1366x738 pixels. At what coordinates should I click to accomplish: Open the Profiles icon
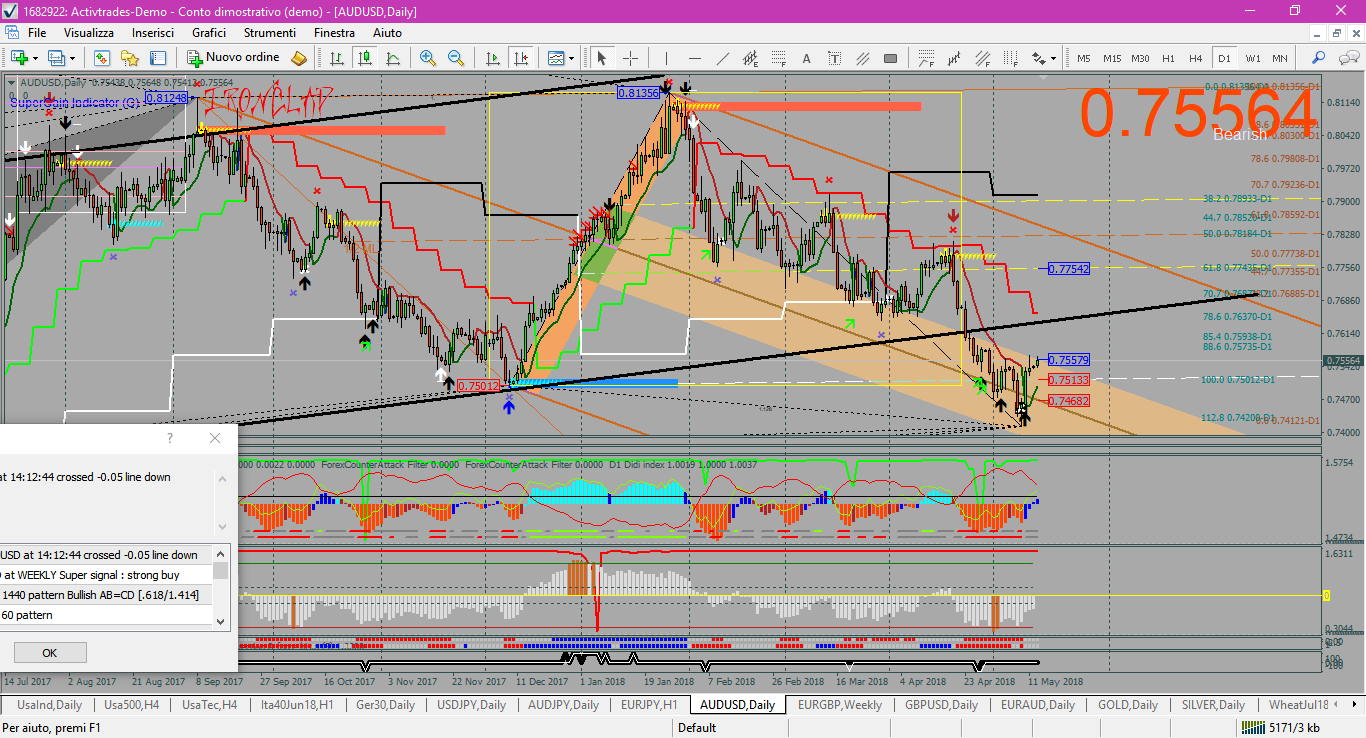point(56,58)
